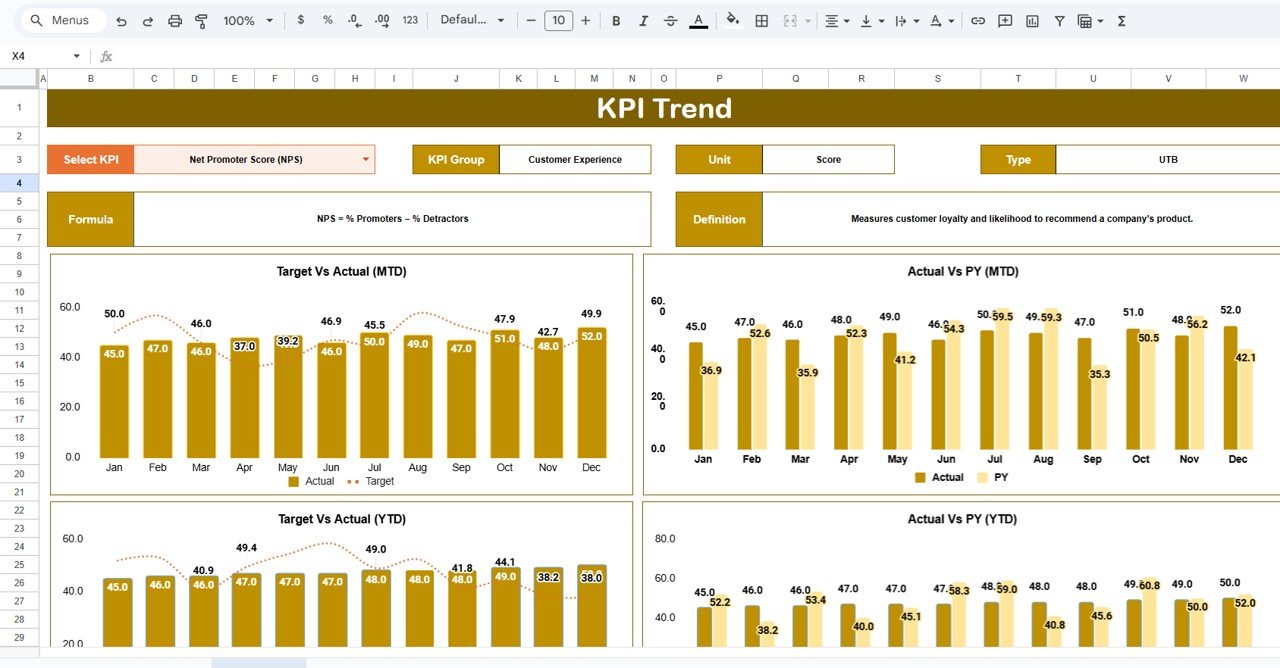Toggle italic formatting
This screenshot has height=668, width=1280.
[x=643, y=21]
